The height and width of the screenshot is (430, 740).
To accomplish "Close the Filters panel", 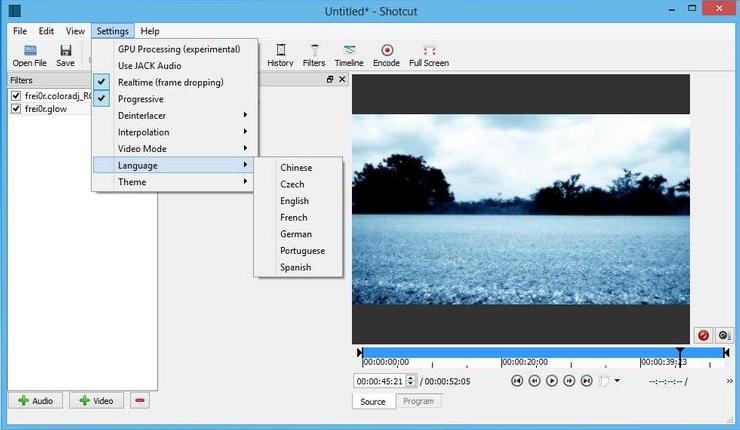I will pyautogui.click(x=342, y=79).
